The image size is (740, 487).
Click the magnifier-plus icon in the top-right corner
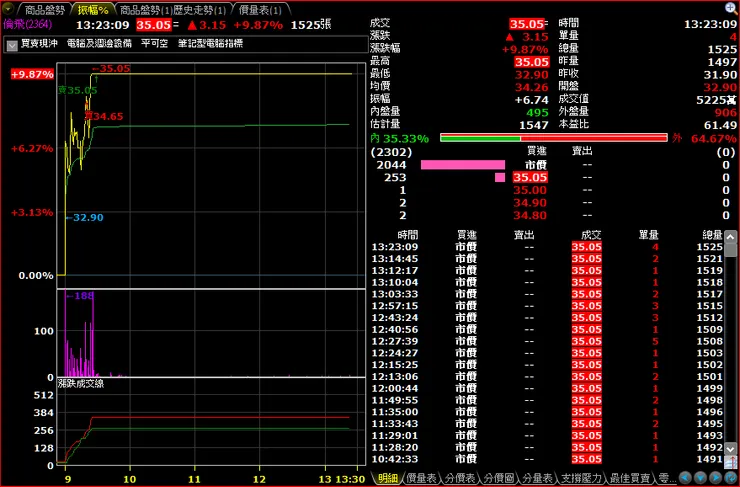tap(732, 8)
